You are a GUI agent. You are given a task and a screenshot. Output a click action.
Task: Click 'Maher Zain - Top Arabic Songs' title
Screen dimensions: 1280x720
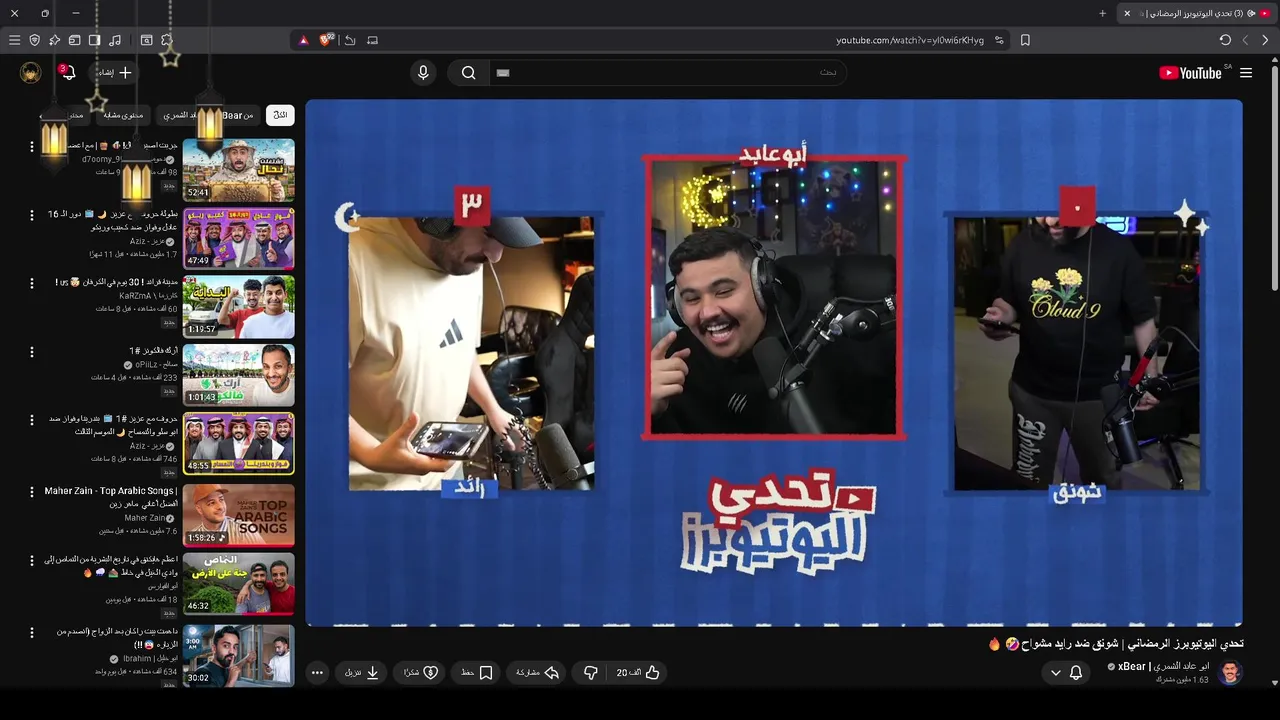(111, 497)
